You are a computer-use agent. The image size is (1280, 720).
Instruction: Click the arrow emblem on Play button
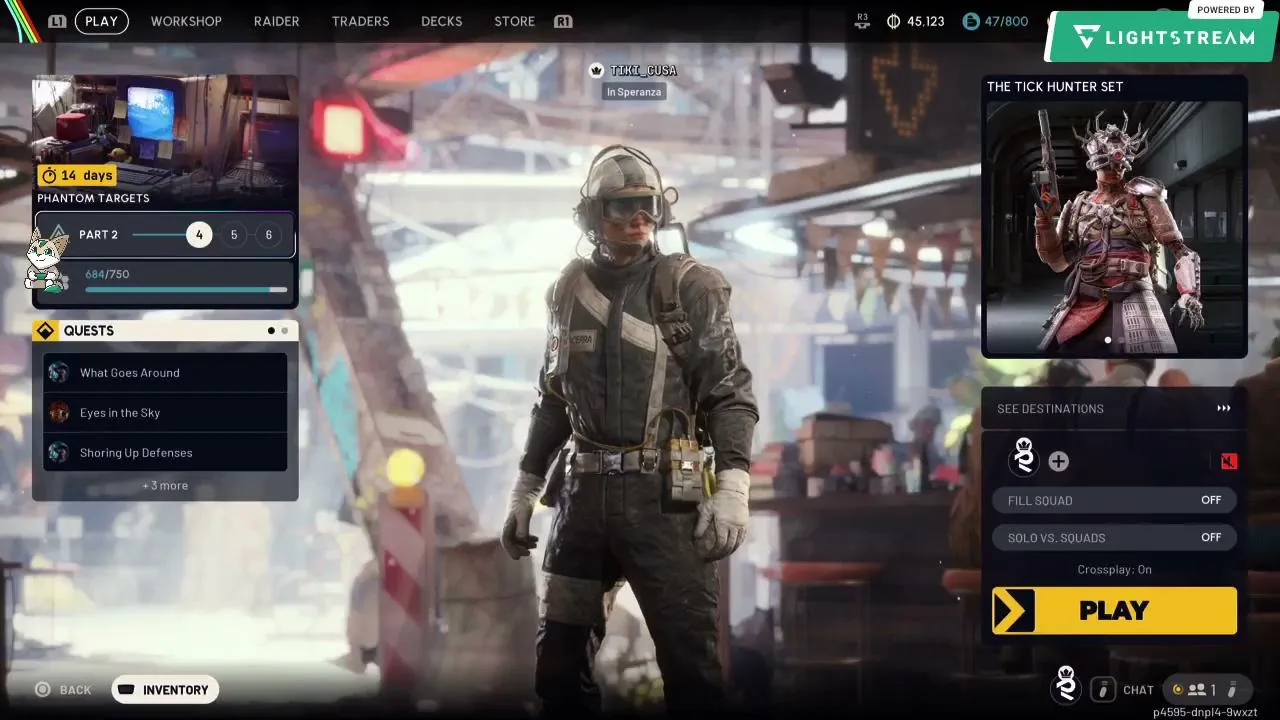pos(1014,611)
